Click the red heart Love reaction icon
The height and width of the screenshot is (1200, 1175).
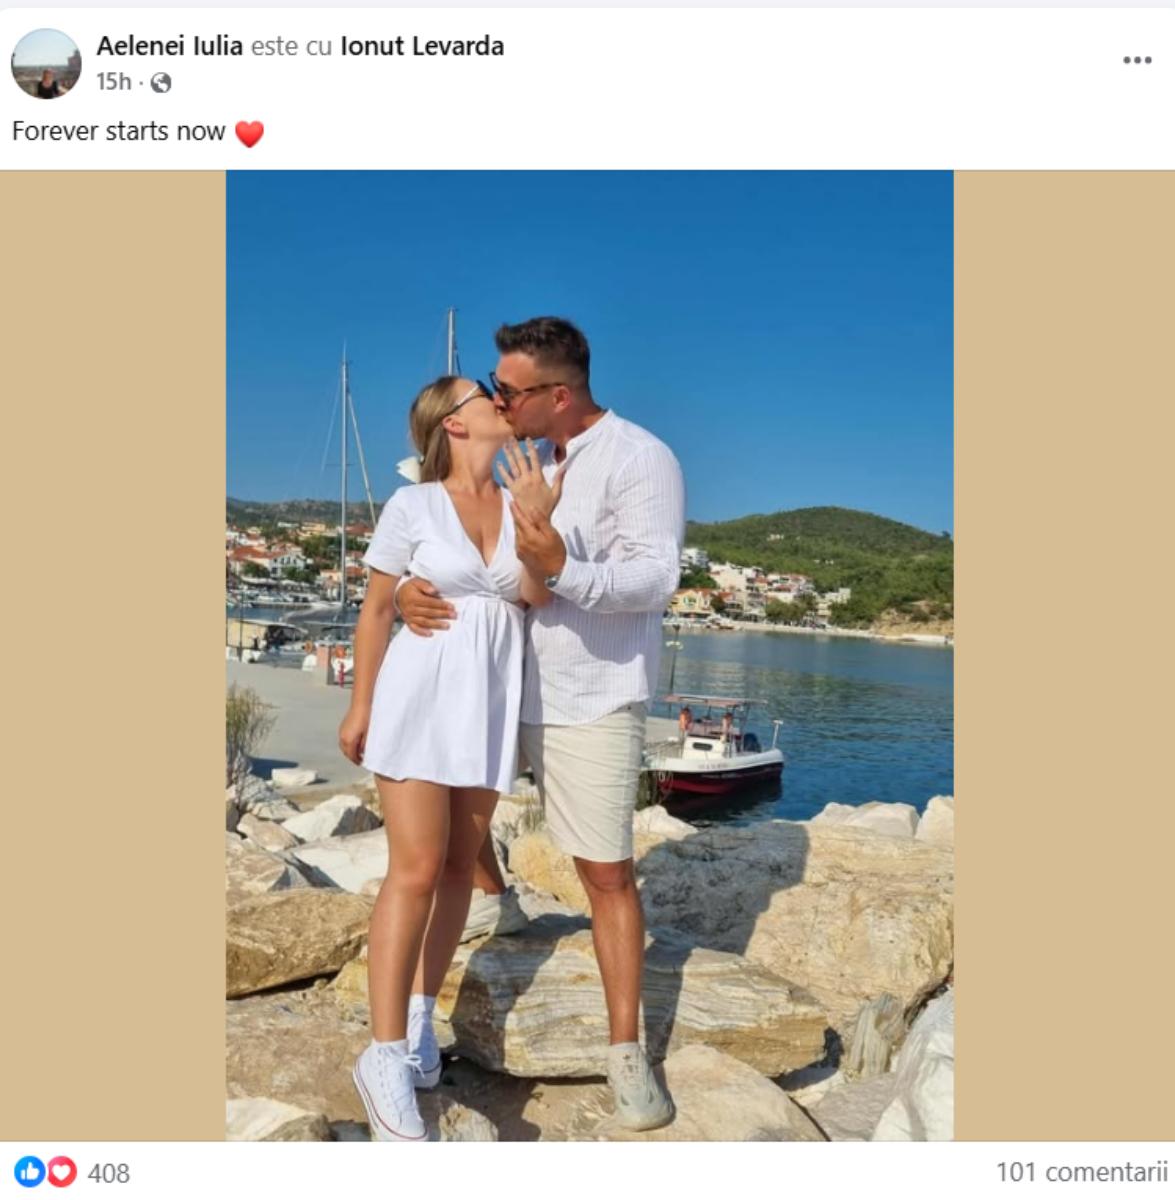pyautogui.click(x=61, y=1171)
